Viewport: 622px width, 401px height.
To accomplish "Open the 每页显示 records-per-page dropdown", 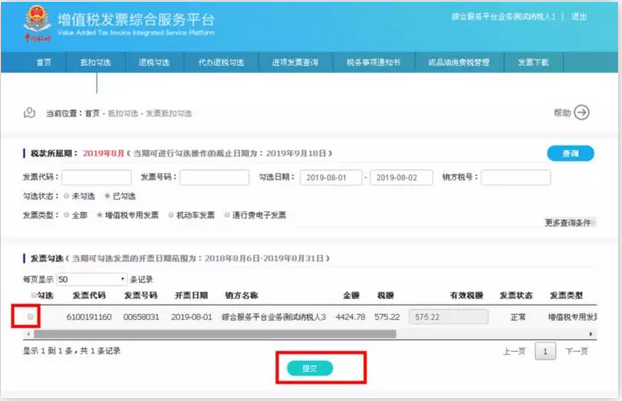I will click(92, 279).
